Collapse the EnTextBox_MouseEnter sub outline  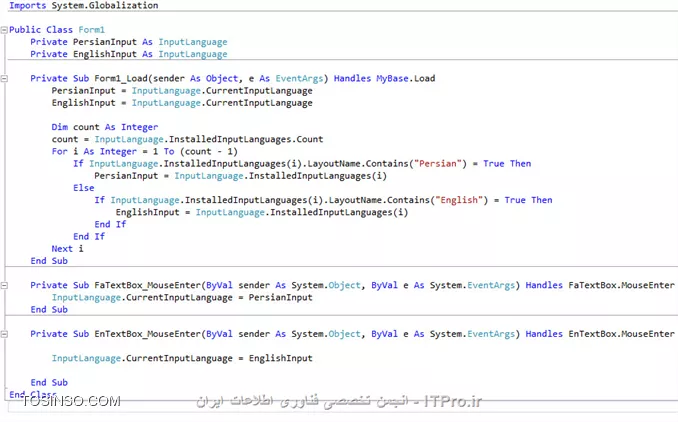tap(4, 334)
